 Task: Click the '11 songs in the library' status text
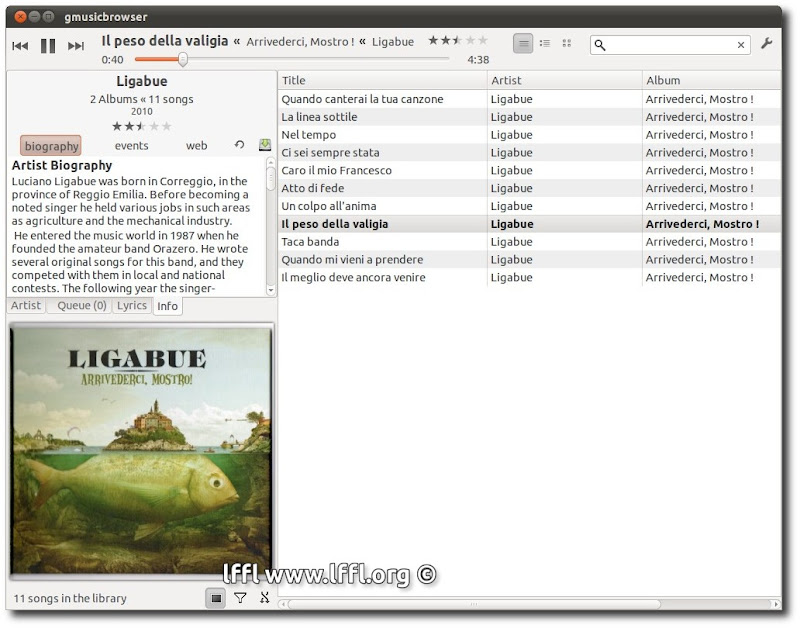[70, 598]
